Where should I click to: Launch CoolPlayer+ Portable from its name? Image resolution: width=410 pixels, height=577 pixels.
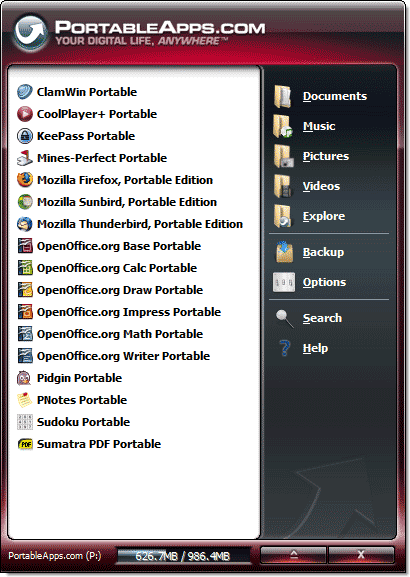(97, 114)
